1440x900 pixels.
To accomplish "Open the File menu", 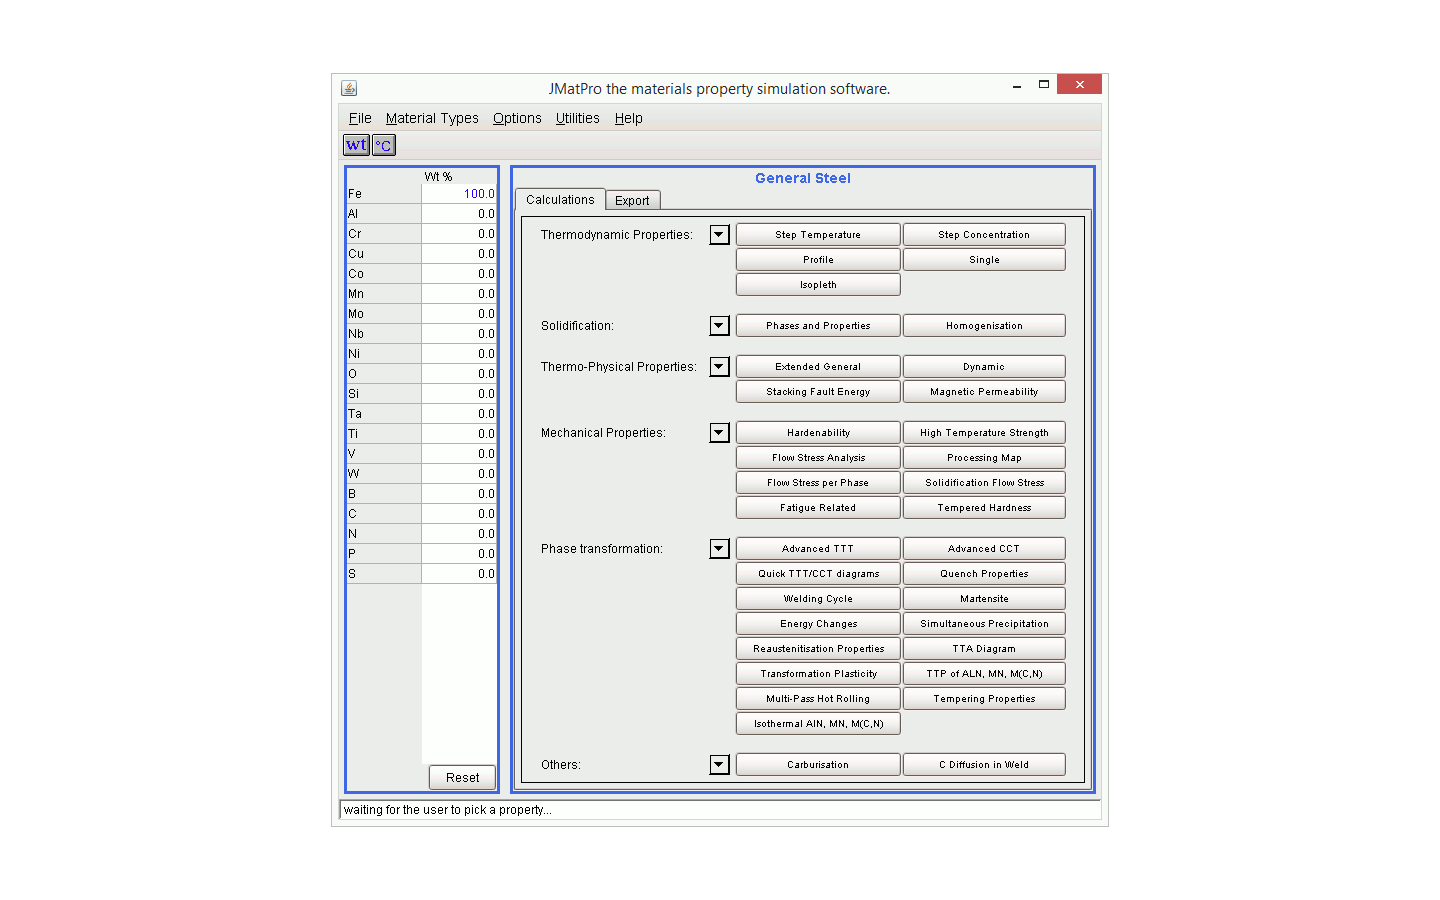I will [x=360, y=118].
